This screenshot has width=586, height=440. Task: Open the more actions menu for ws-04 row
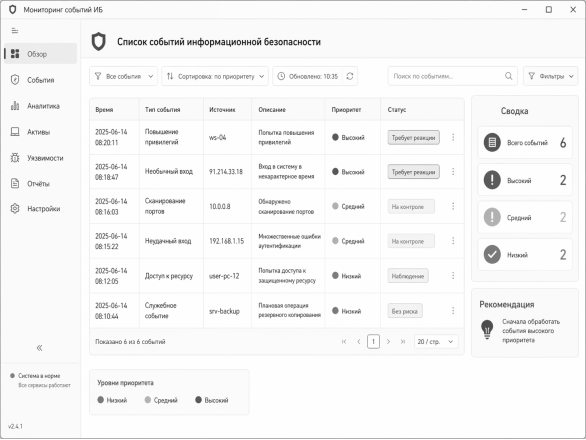point(453,137)
